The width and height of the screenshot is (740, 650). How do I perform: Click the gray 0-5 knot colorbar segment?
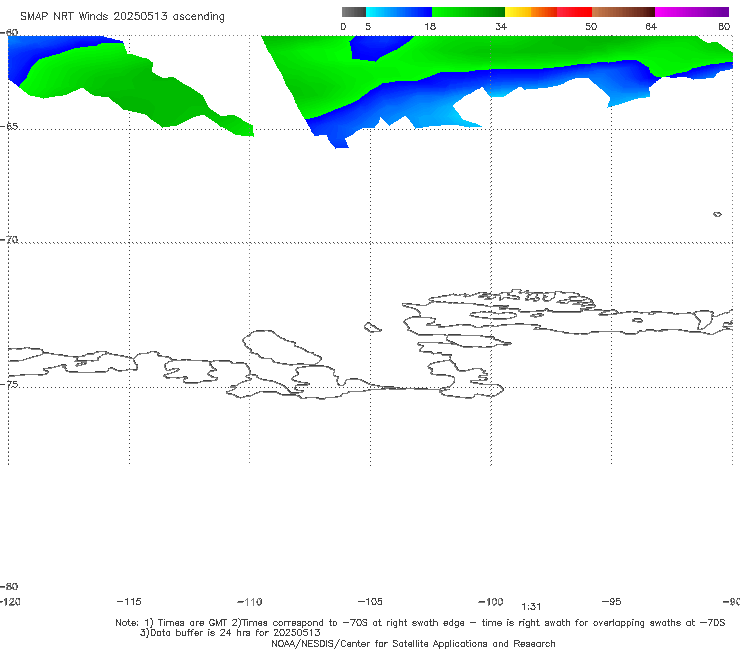tap(353, 12)
